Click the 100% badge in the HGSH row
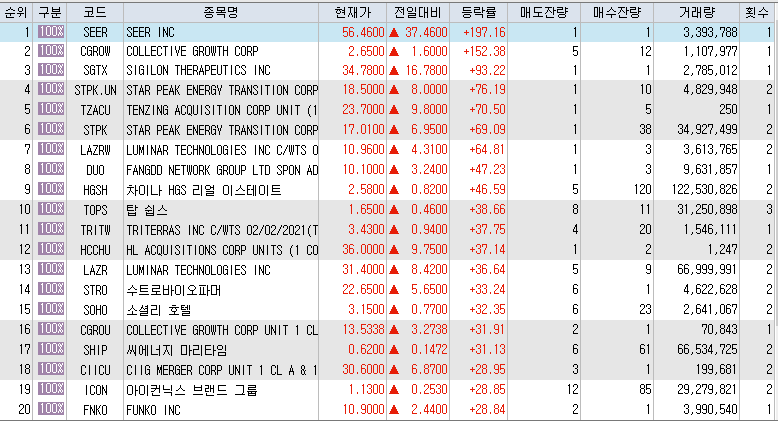 (51, 189)
